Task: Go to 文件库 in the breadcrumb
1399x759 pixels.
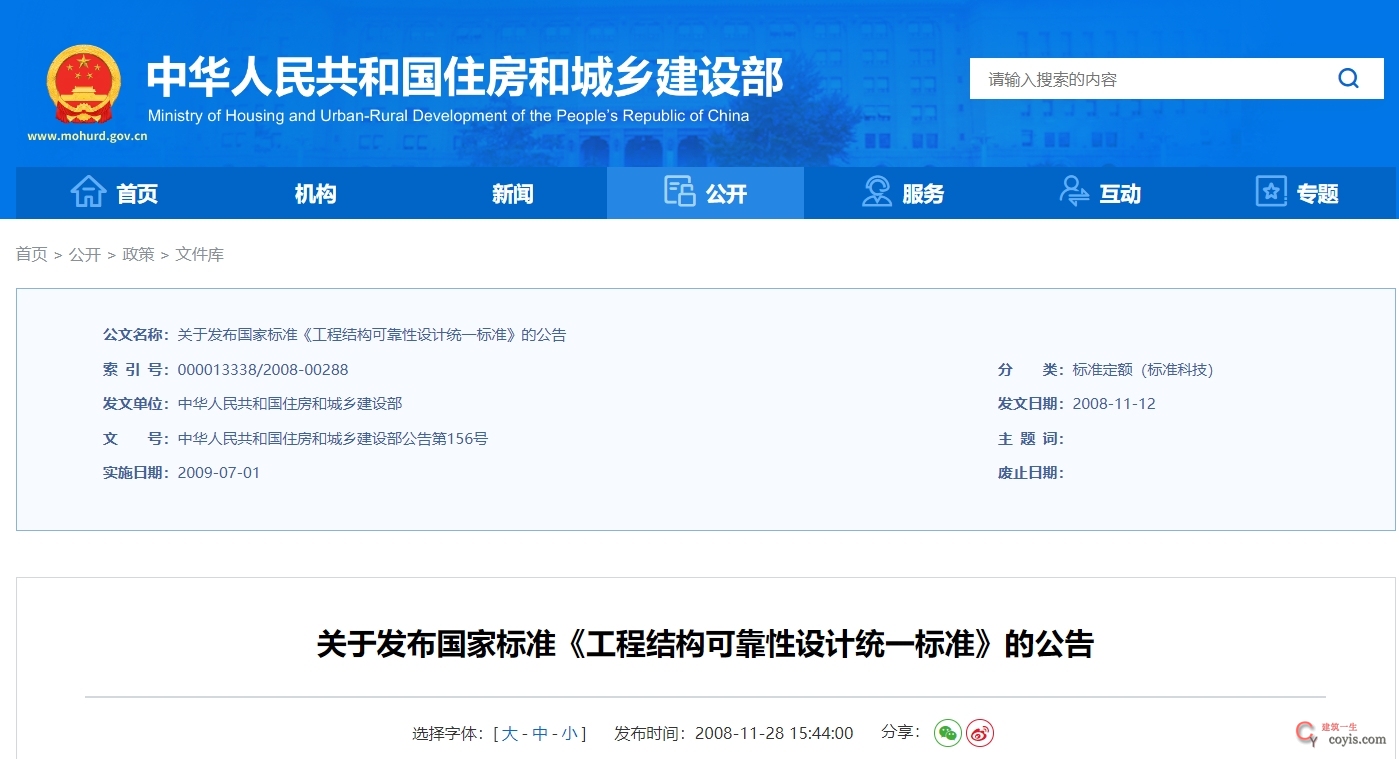Action: [200, 254]
